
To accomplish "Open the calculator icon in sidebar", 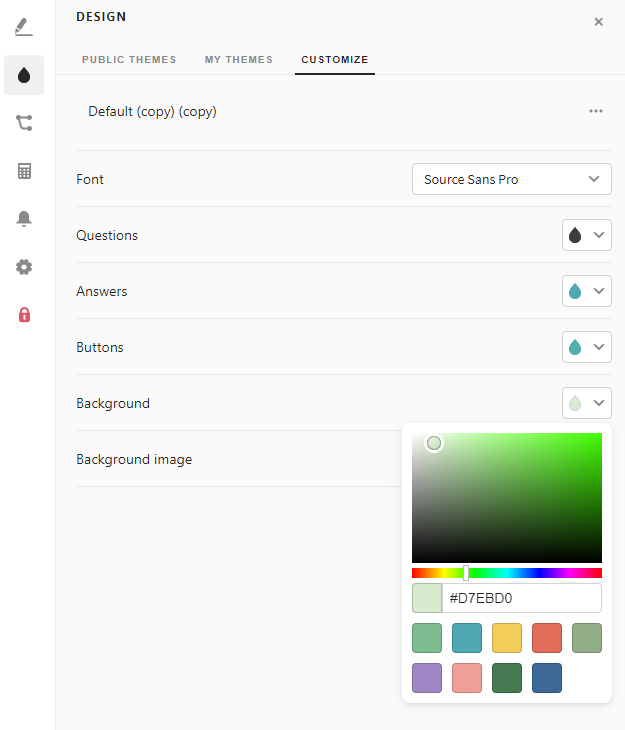I will 24,171.
